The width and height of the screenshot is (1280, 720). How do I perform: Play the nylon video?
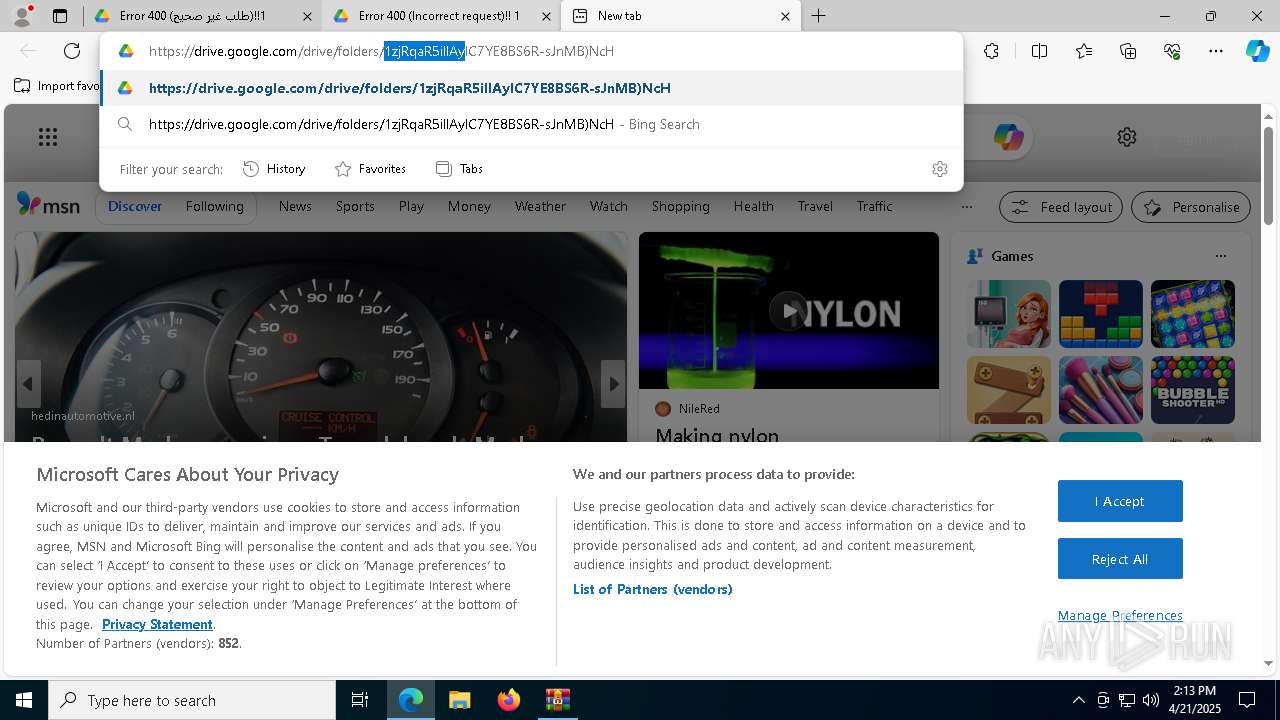click(x=788, y=311)
